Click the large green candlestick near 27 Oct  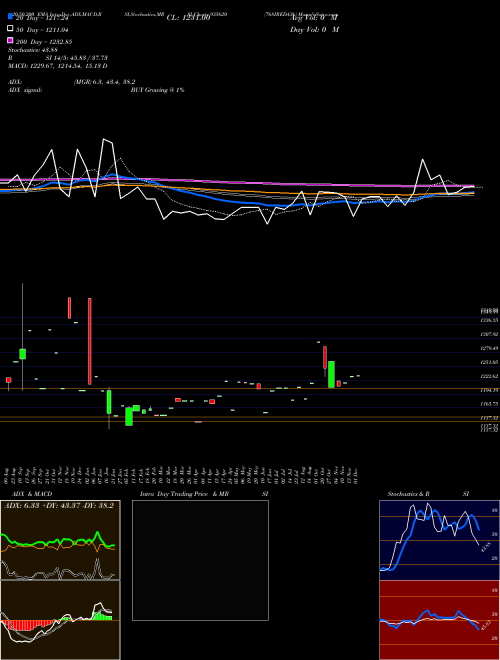[332, 374]
